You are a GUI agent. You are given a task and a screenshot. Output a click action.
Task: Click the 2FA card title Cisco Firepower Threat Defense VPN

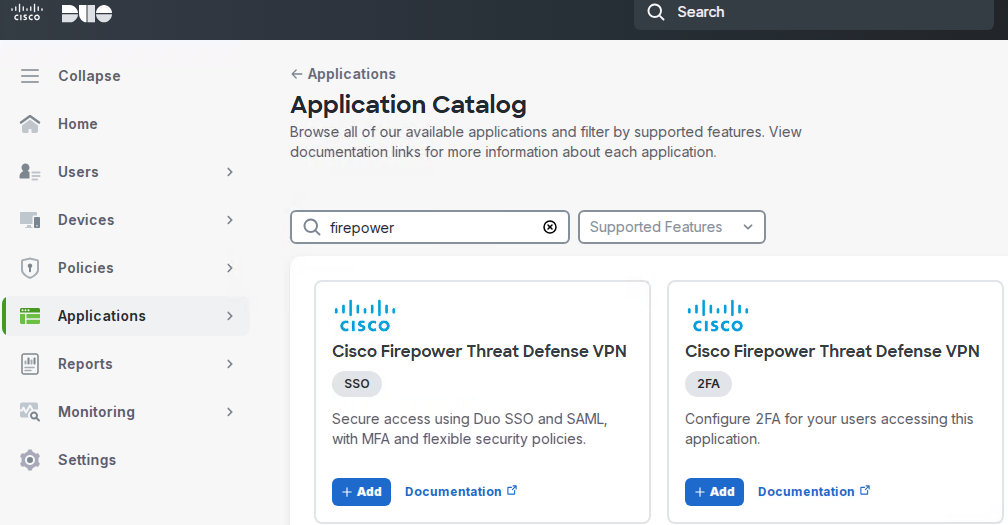tap(832, 351)
